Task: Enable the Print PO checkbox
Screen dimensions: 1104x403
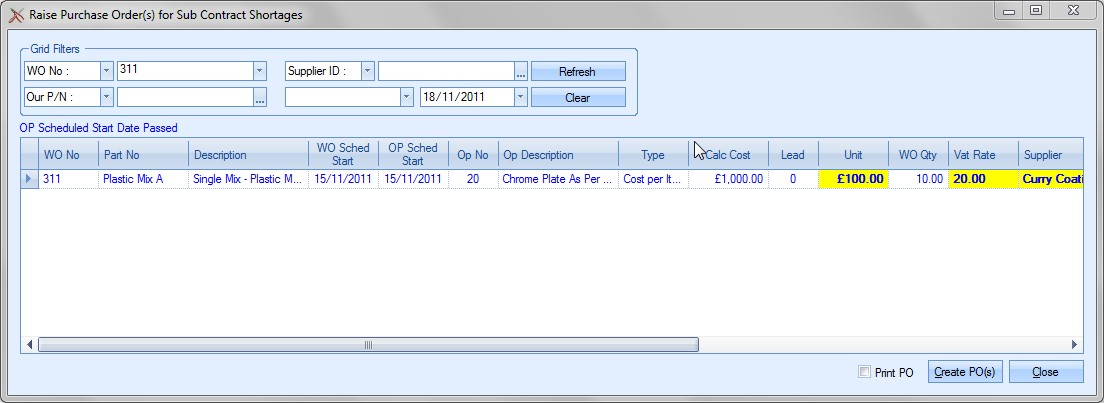Action: point(865,373)
